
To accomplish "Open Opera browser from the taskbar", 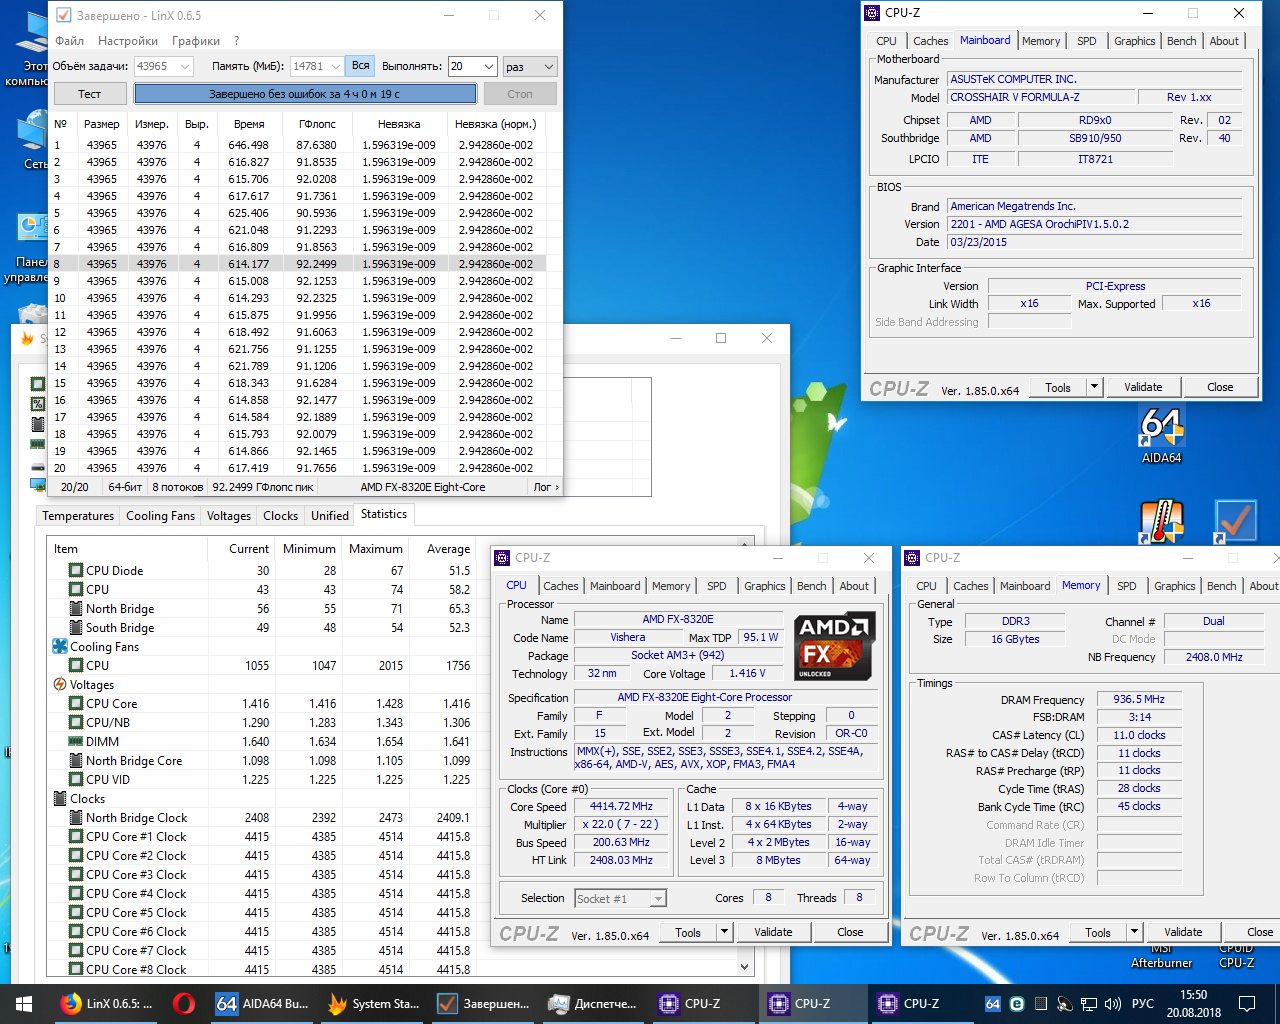I will pos(183,1003).
